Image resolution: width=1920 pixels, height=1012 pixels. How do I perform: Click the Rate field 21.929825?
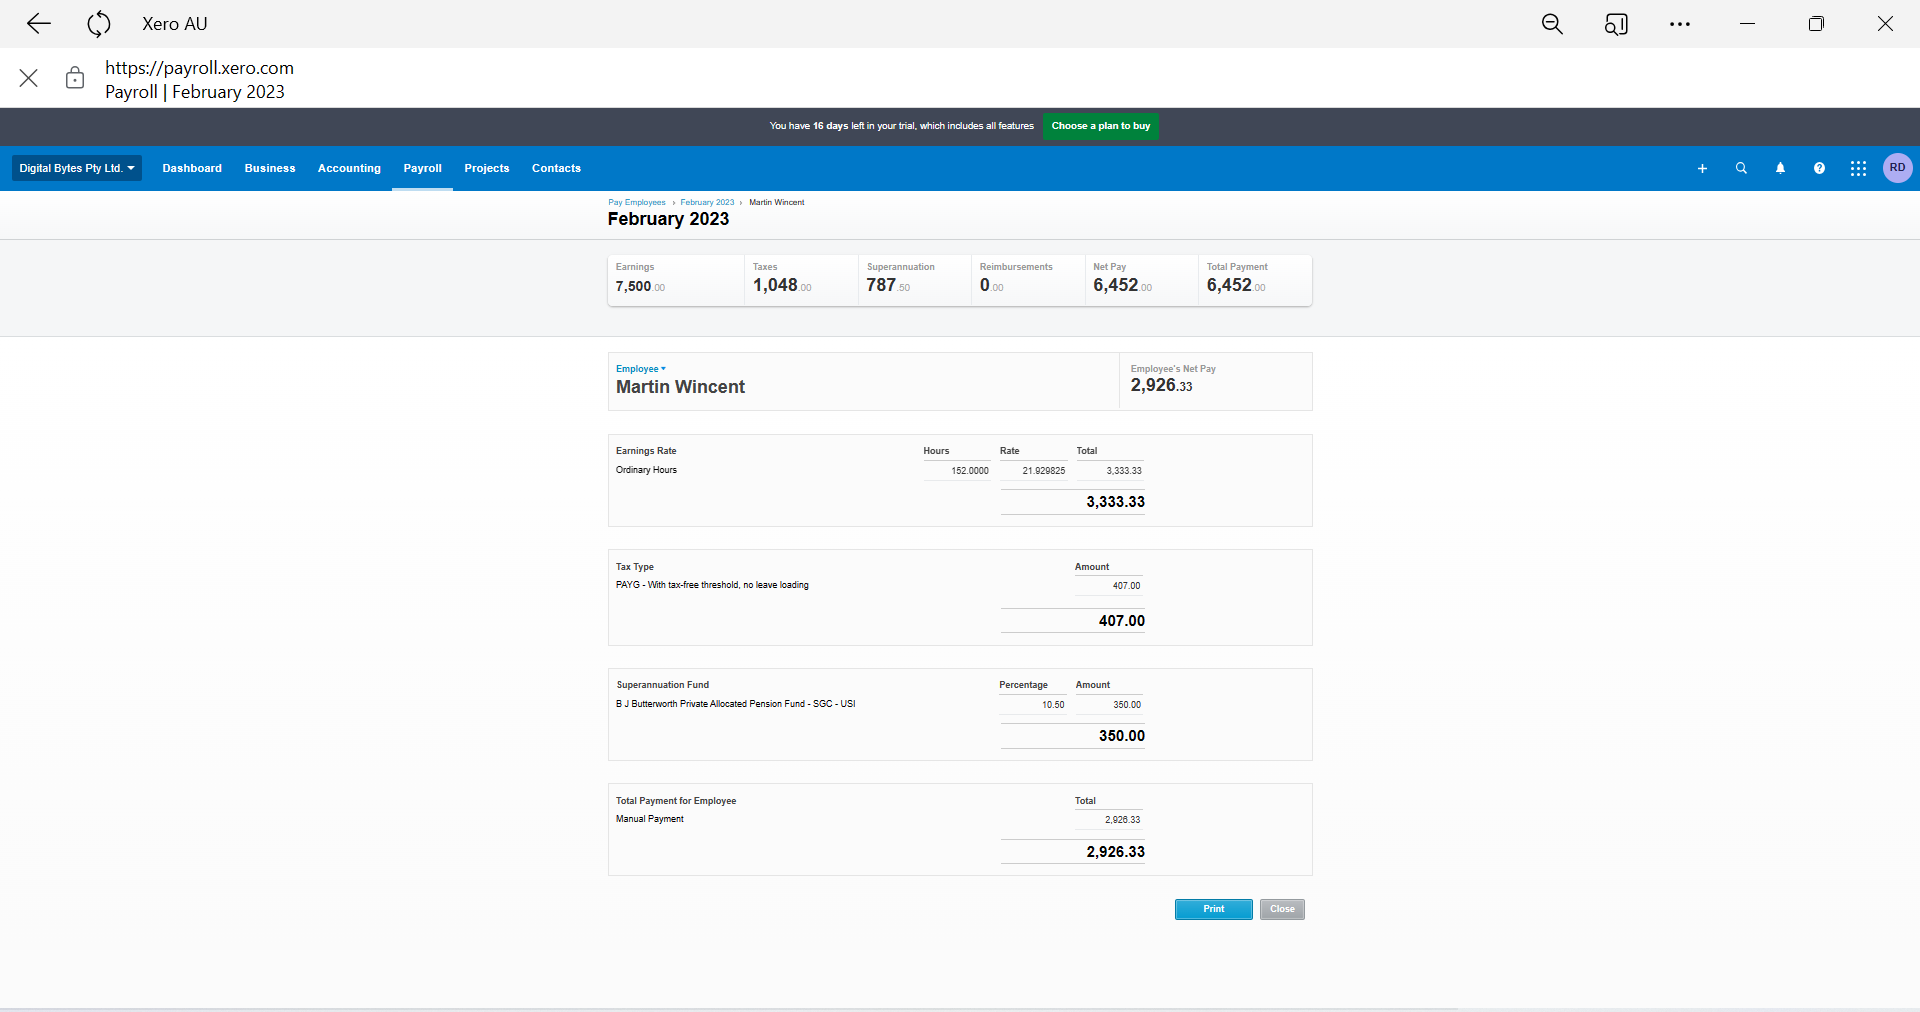pos(1033,470)
